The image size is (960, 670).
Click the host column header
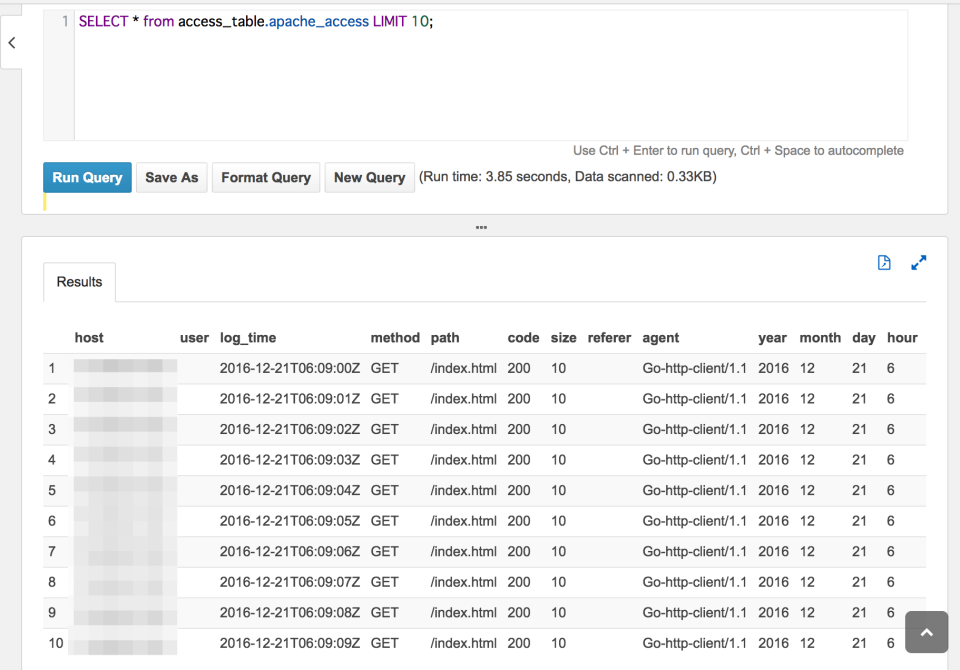coord(89,337)
